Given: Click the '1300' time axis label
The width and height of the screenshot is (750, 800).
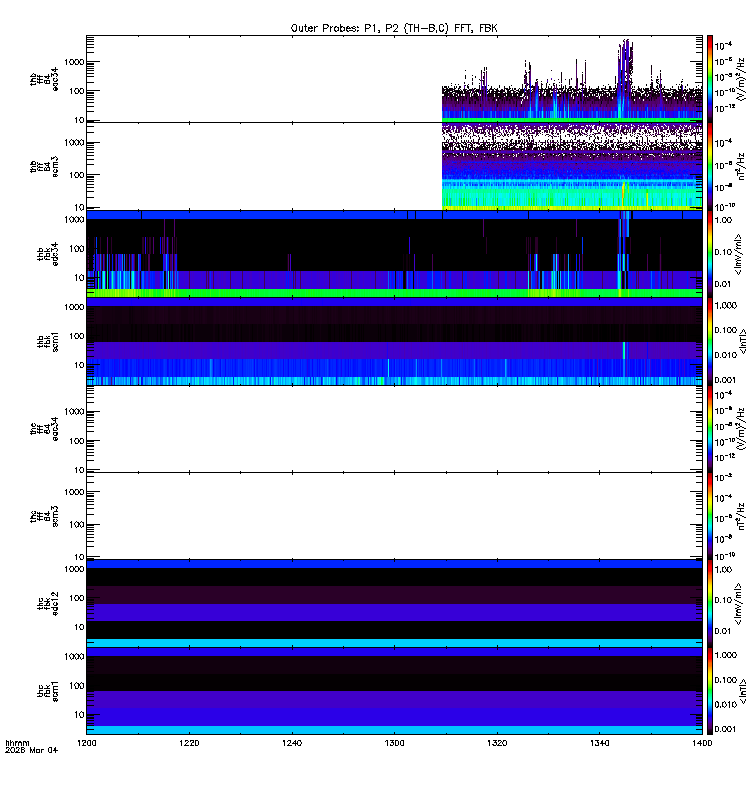Looking at the screenshot, I should (394, 743).
